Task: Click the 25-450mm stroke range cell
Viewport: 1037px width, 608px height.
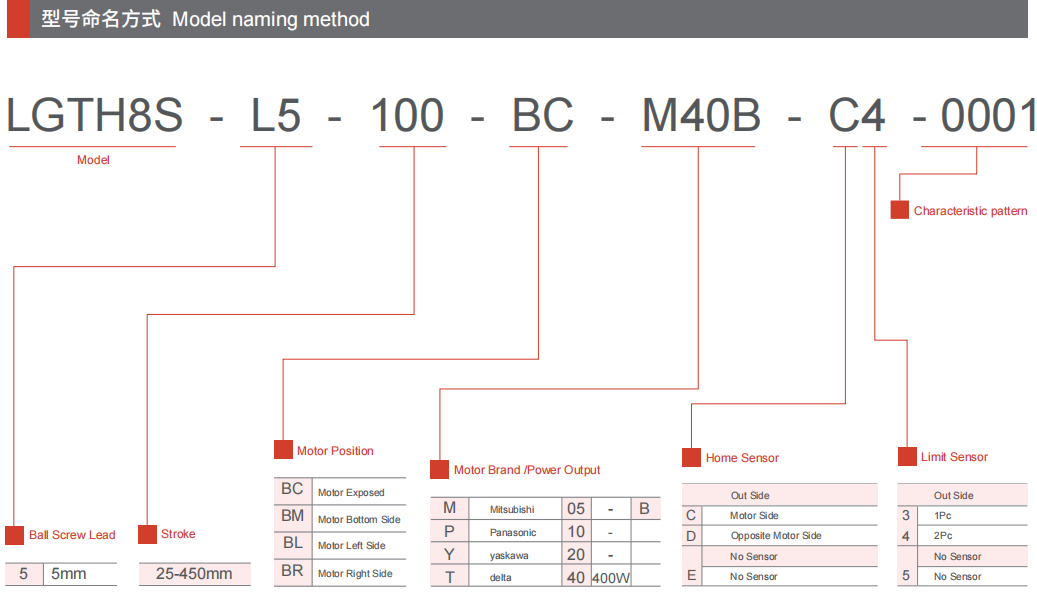Action: (194, 574)
